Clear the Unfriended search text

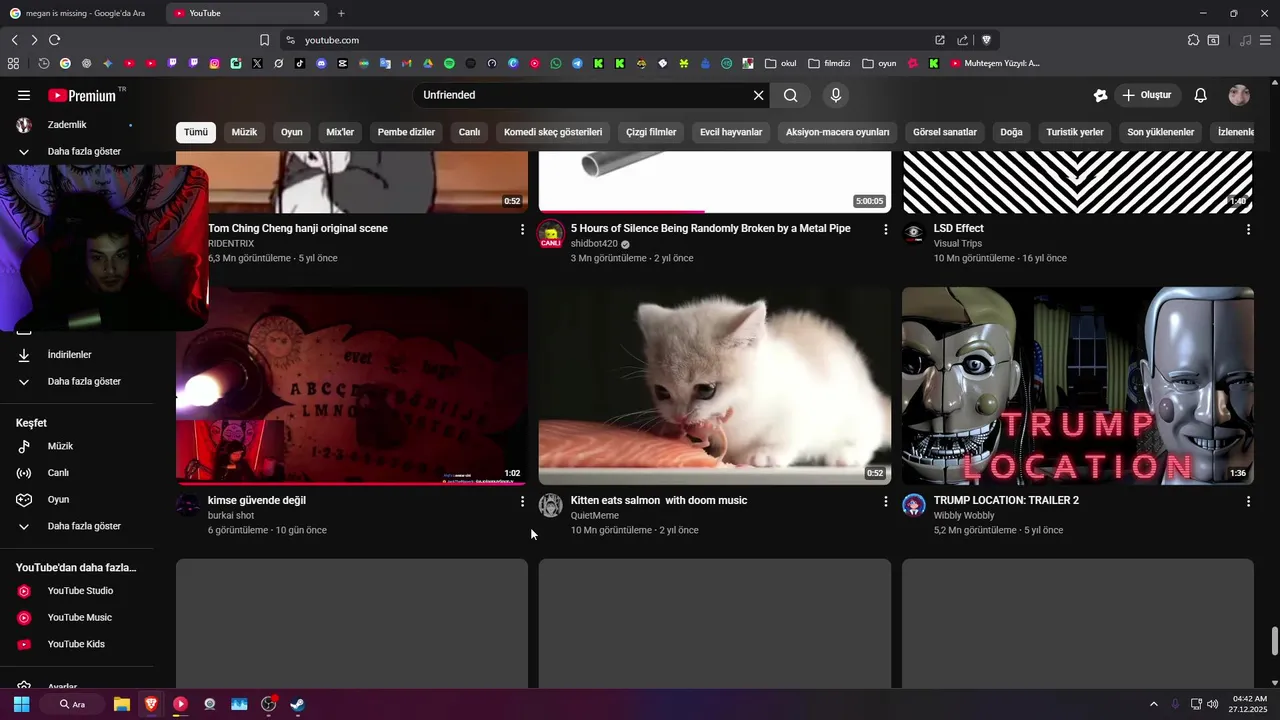[x=758, y=95]
